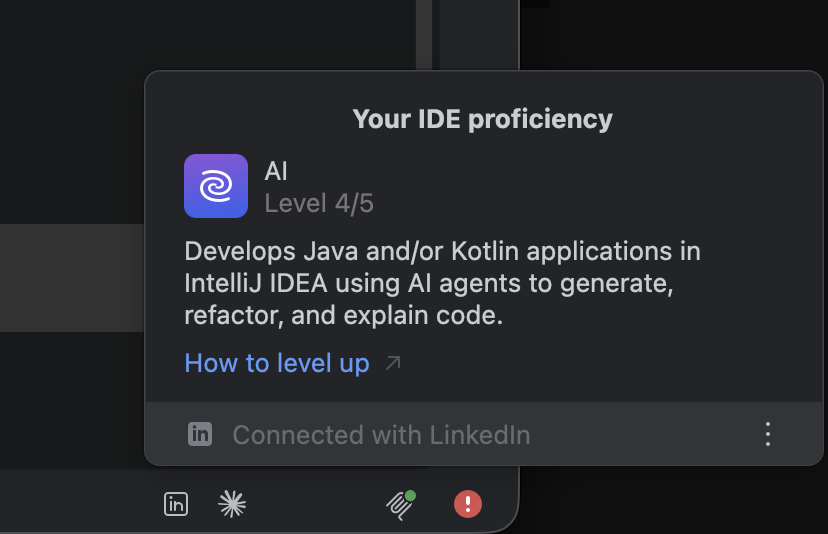Screen dimensions: 828x534
Task: Click the starburst AI icon in the status bar
Action: 232,504
